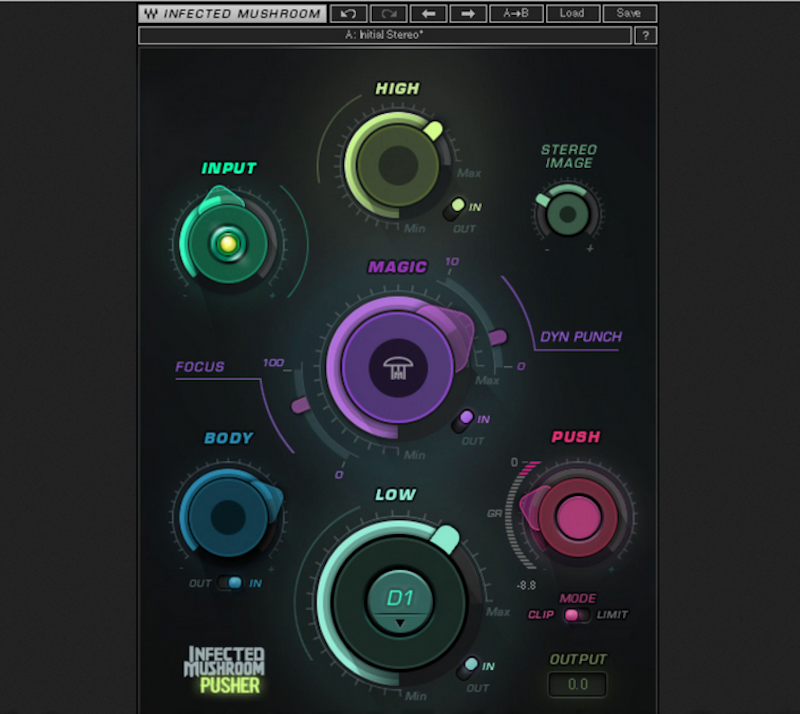Open the LOW note dropdown showing D1
Screen dimensions: 800x714
[399, 602]
